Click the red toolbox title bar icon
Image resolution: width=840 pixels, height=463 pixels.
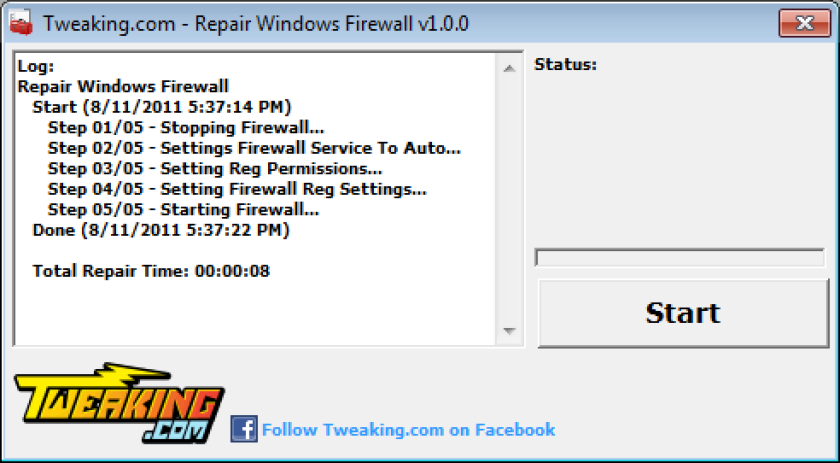21,24
